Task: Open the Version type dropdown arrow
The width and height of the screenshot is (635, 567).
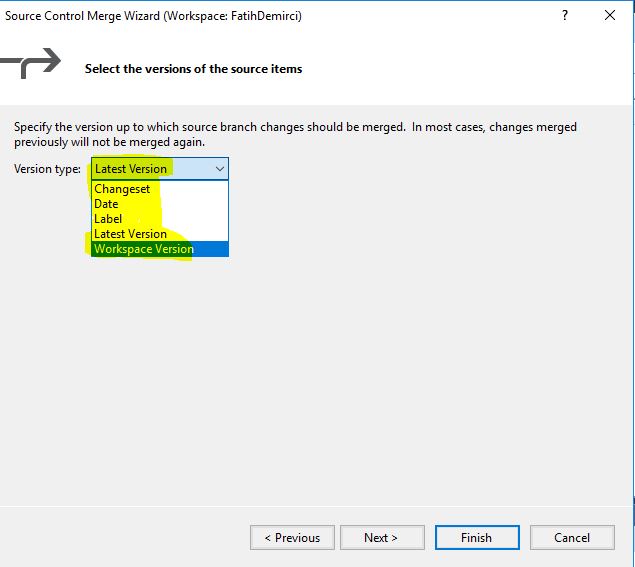Action: [220, 169]
